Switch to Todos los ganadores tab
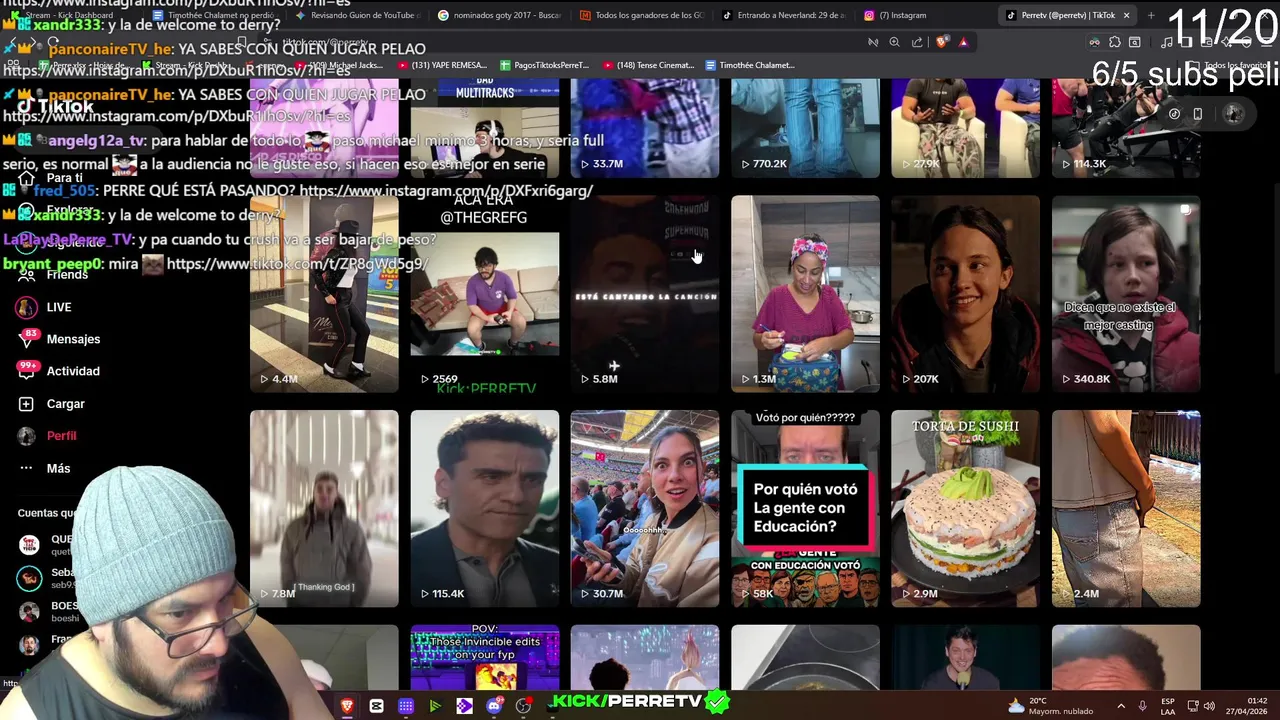 coord(642,15)
